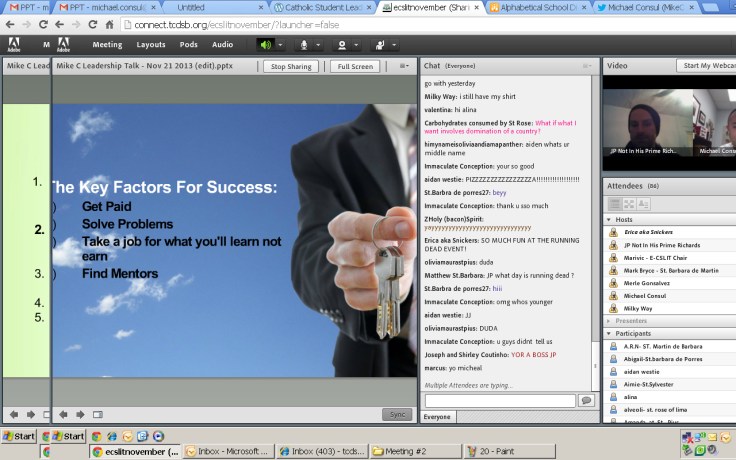Click participant icon next to Abigail-St.barbara de Porres
Viewport: 736px width, 460px height.
[613, 359]
